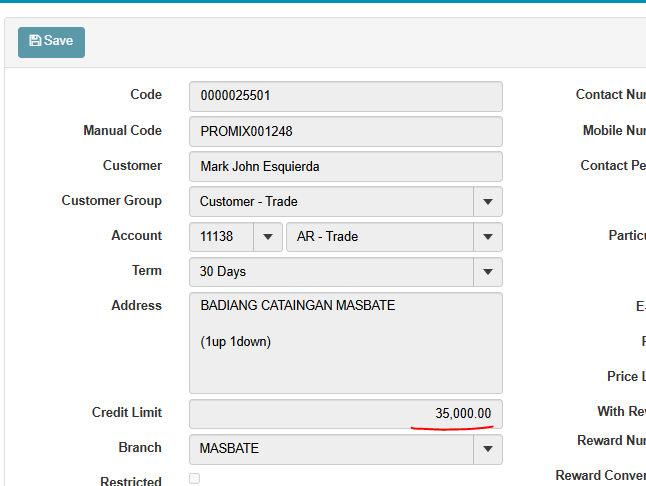This screenshot has width=646, height=486.
Task: Expand the AR - Trade dropdown arrow
Action: [487, 237]
